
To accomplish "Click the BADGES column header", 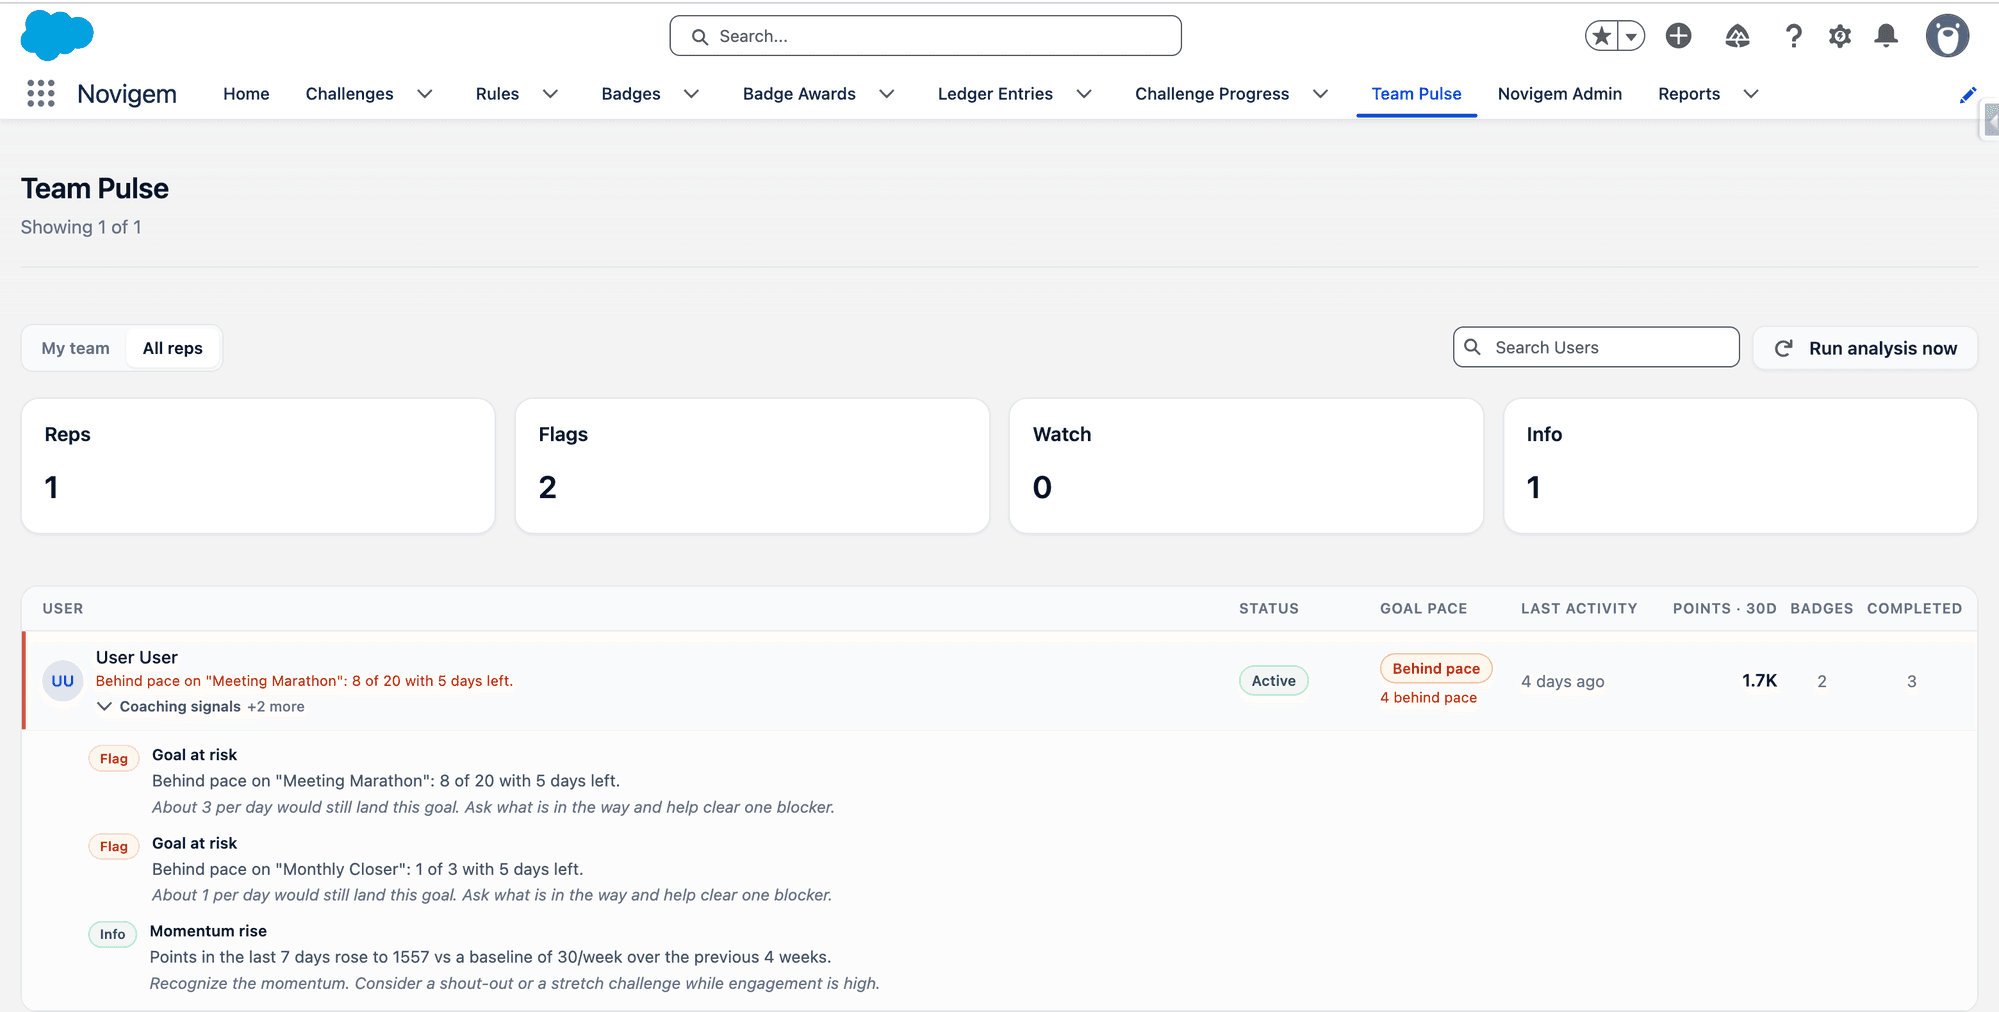I will [1821, 608].
